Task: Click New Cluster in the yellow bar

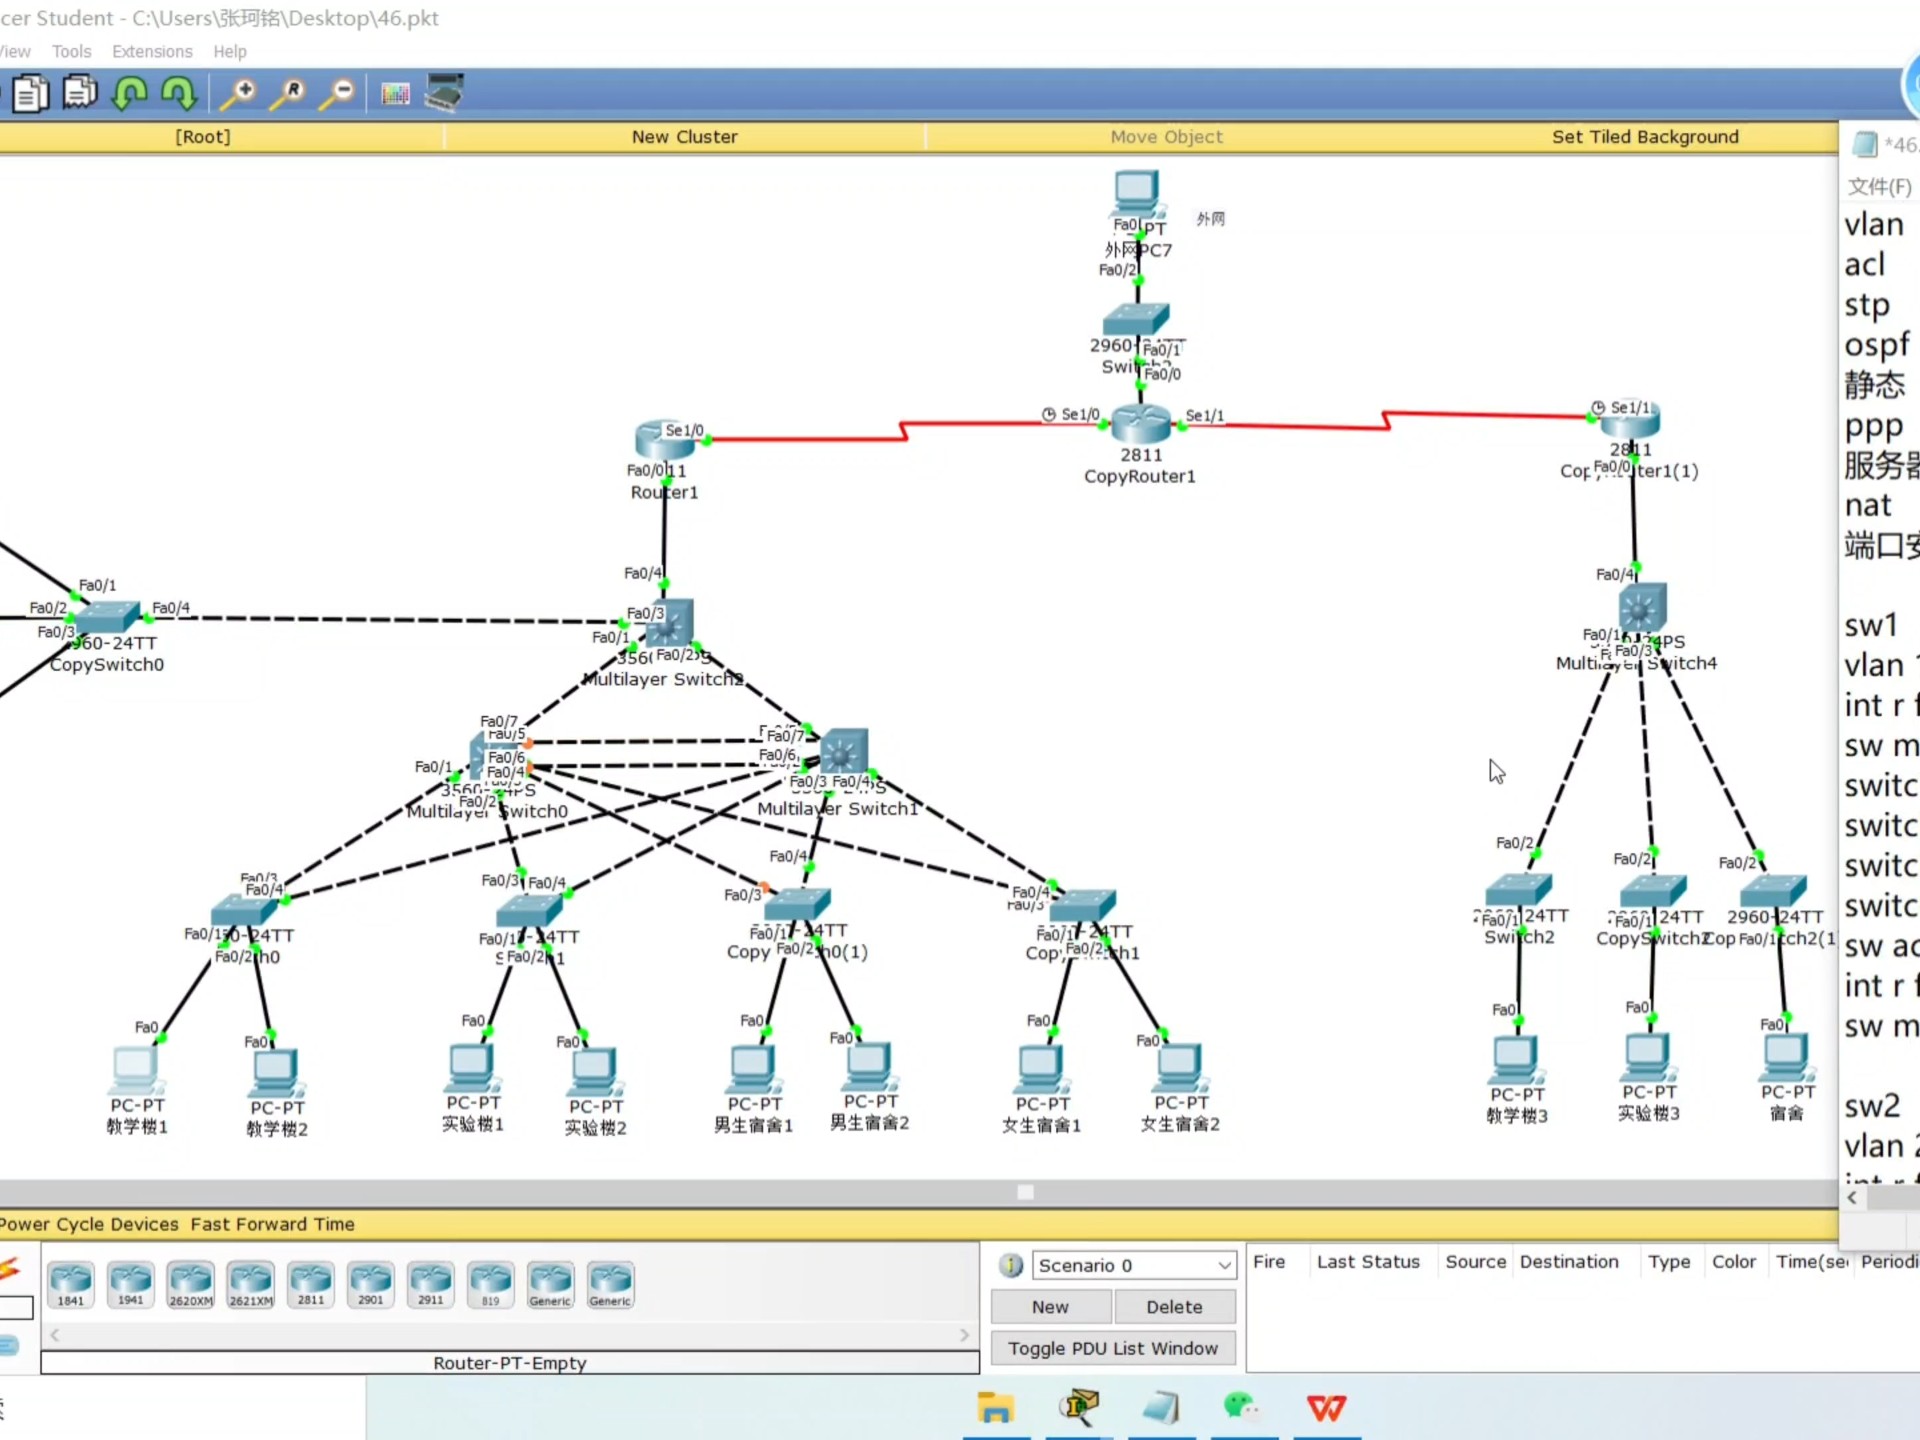Action: click(x=684, y=137)
